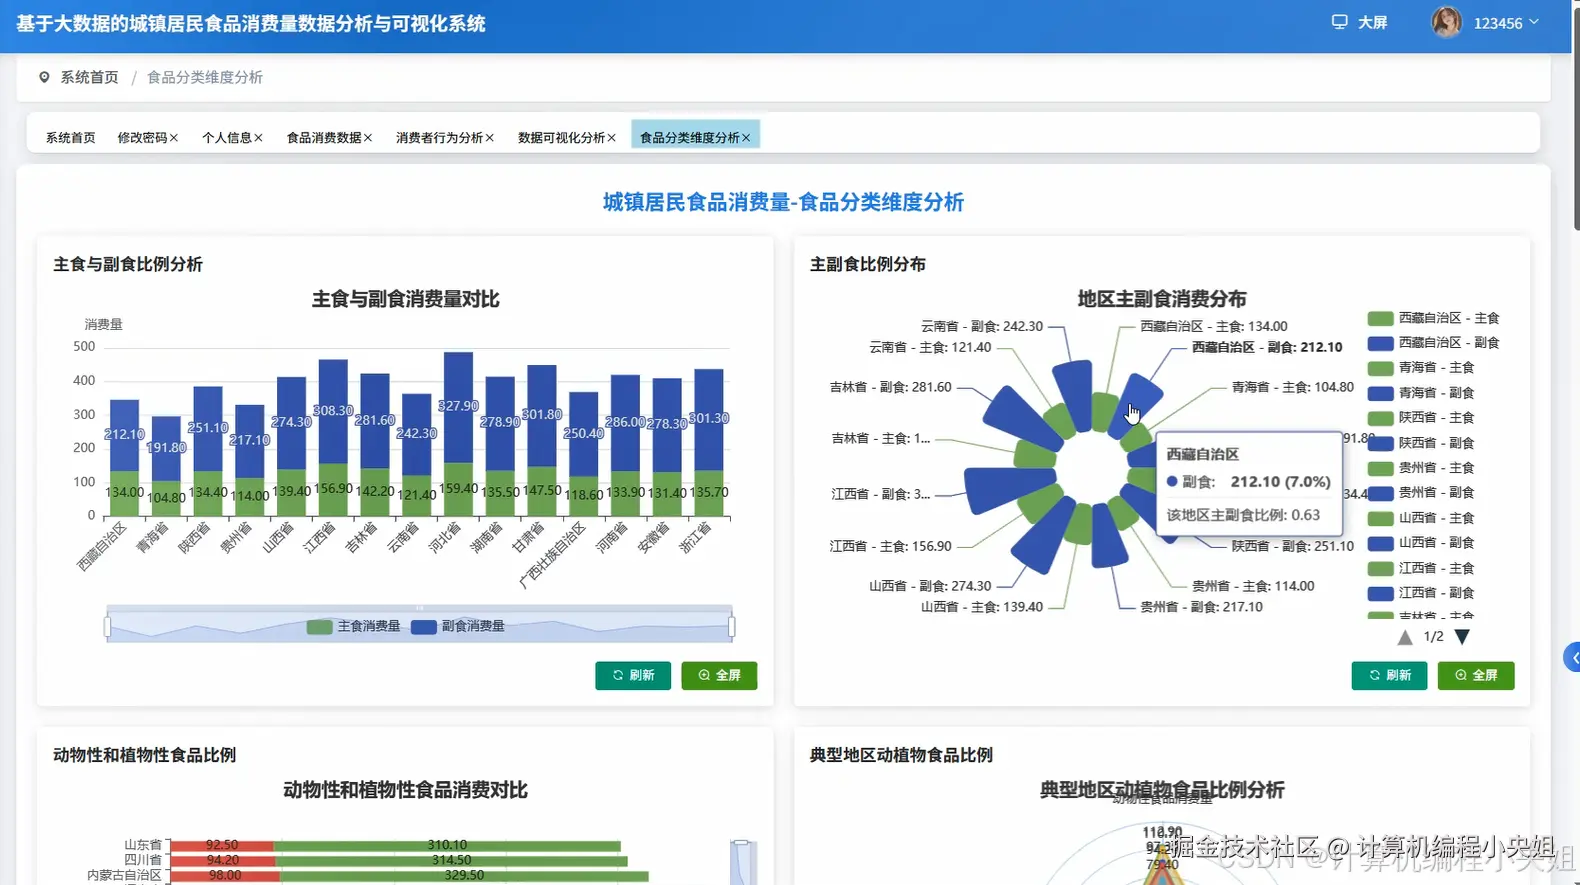This screenshot has width=1580, height=885.
Task: Refresh the 主副食比例分布 chart
Action: click(1389, 676)
